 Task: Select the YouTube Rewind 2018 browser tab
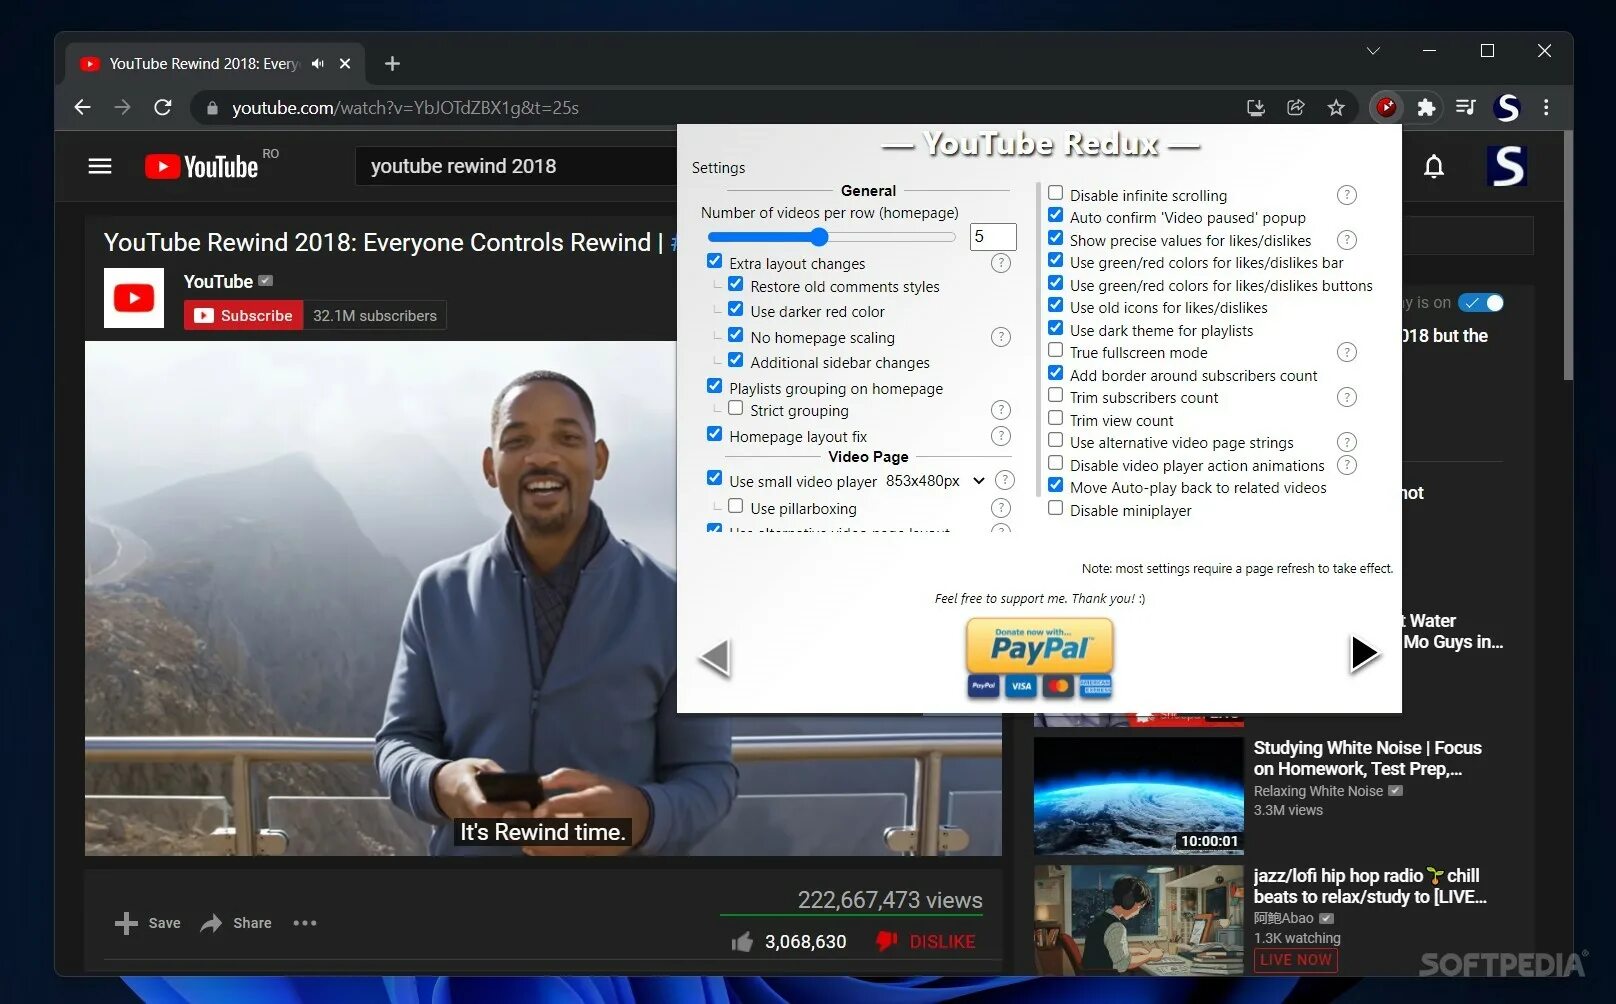[x=215, y=64]
